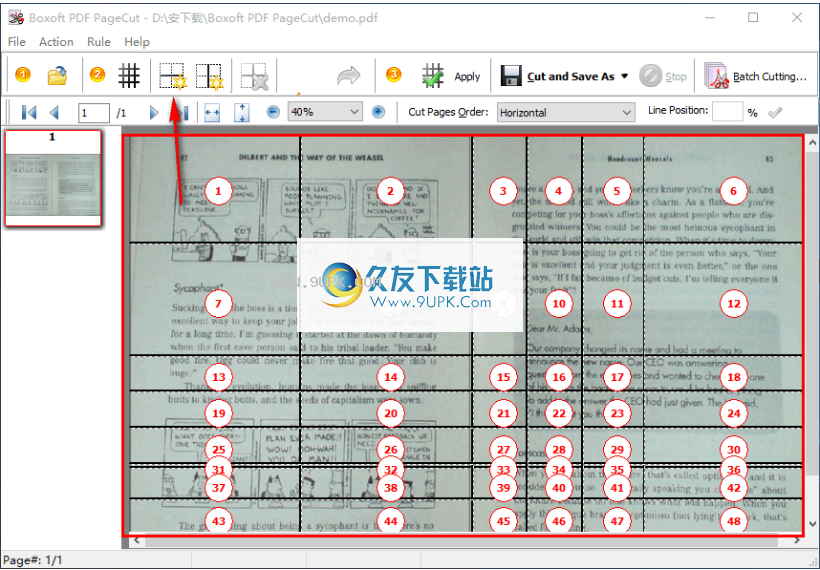Click horizontal scrollbar left arrow
The image size is (820, 570).
[x=136, y=540]
